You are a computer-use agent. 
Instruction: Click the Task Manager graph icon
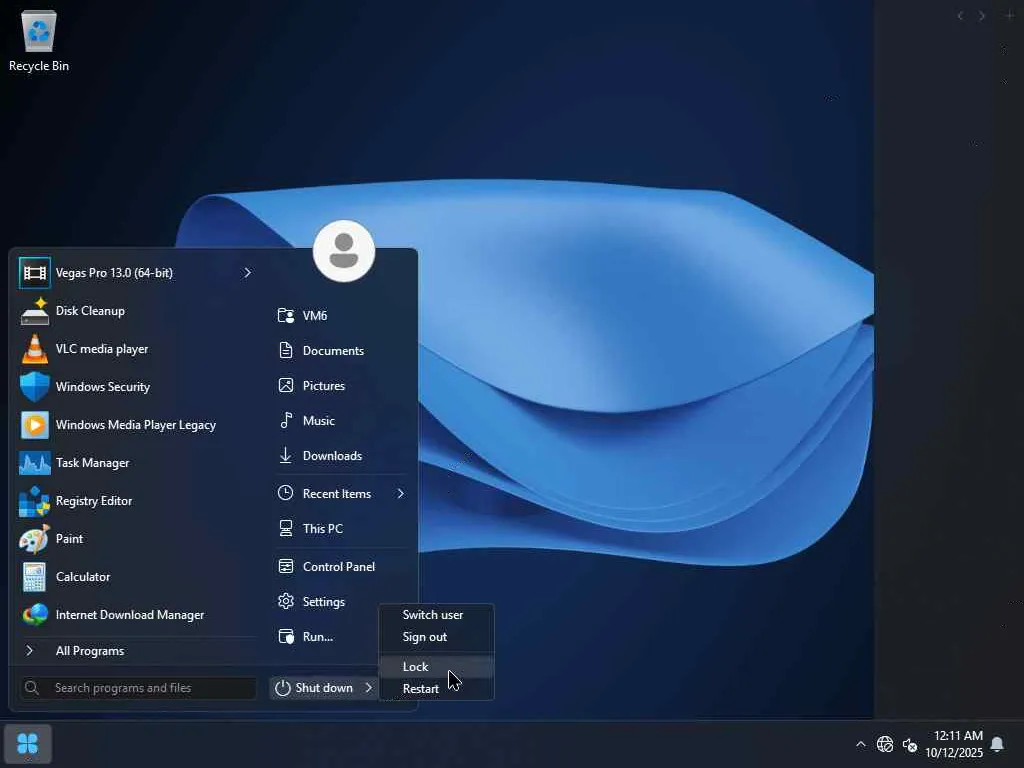[35, 462]
